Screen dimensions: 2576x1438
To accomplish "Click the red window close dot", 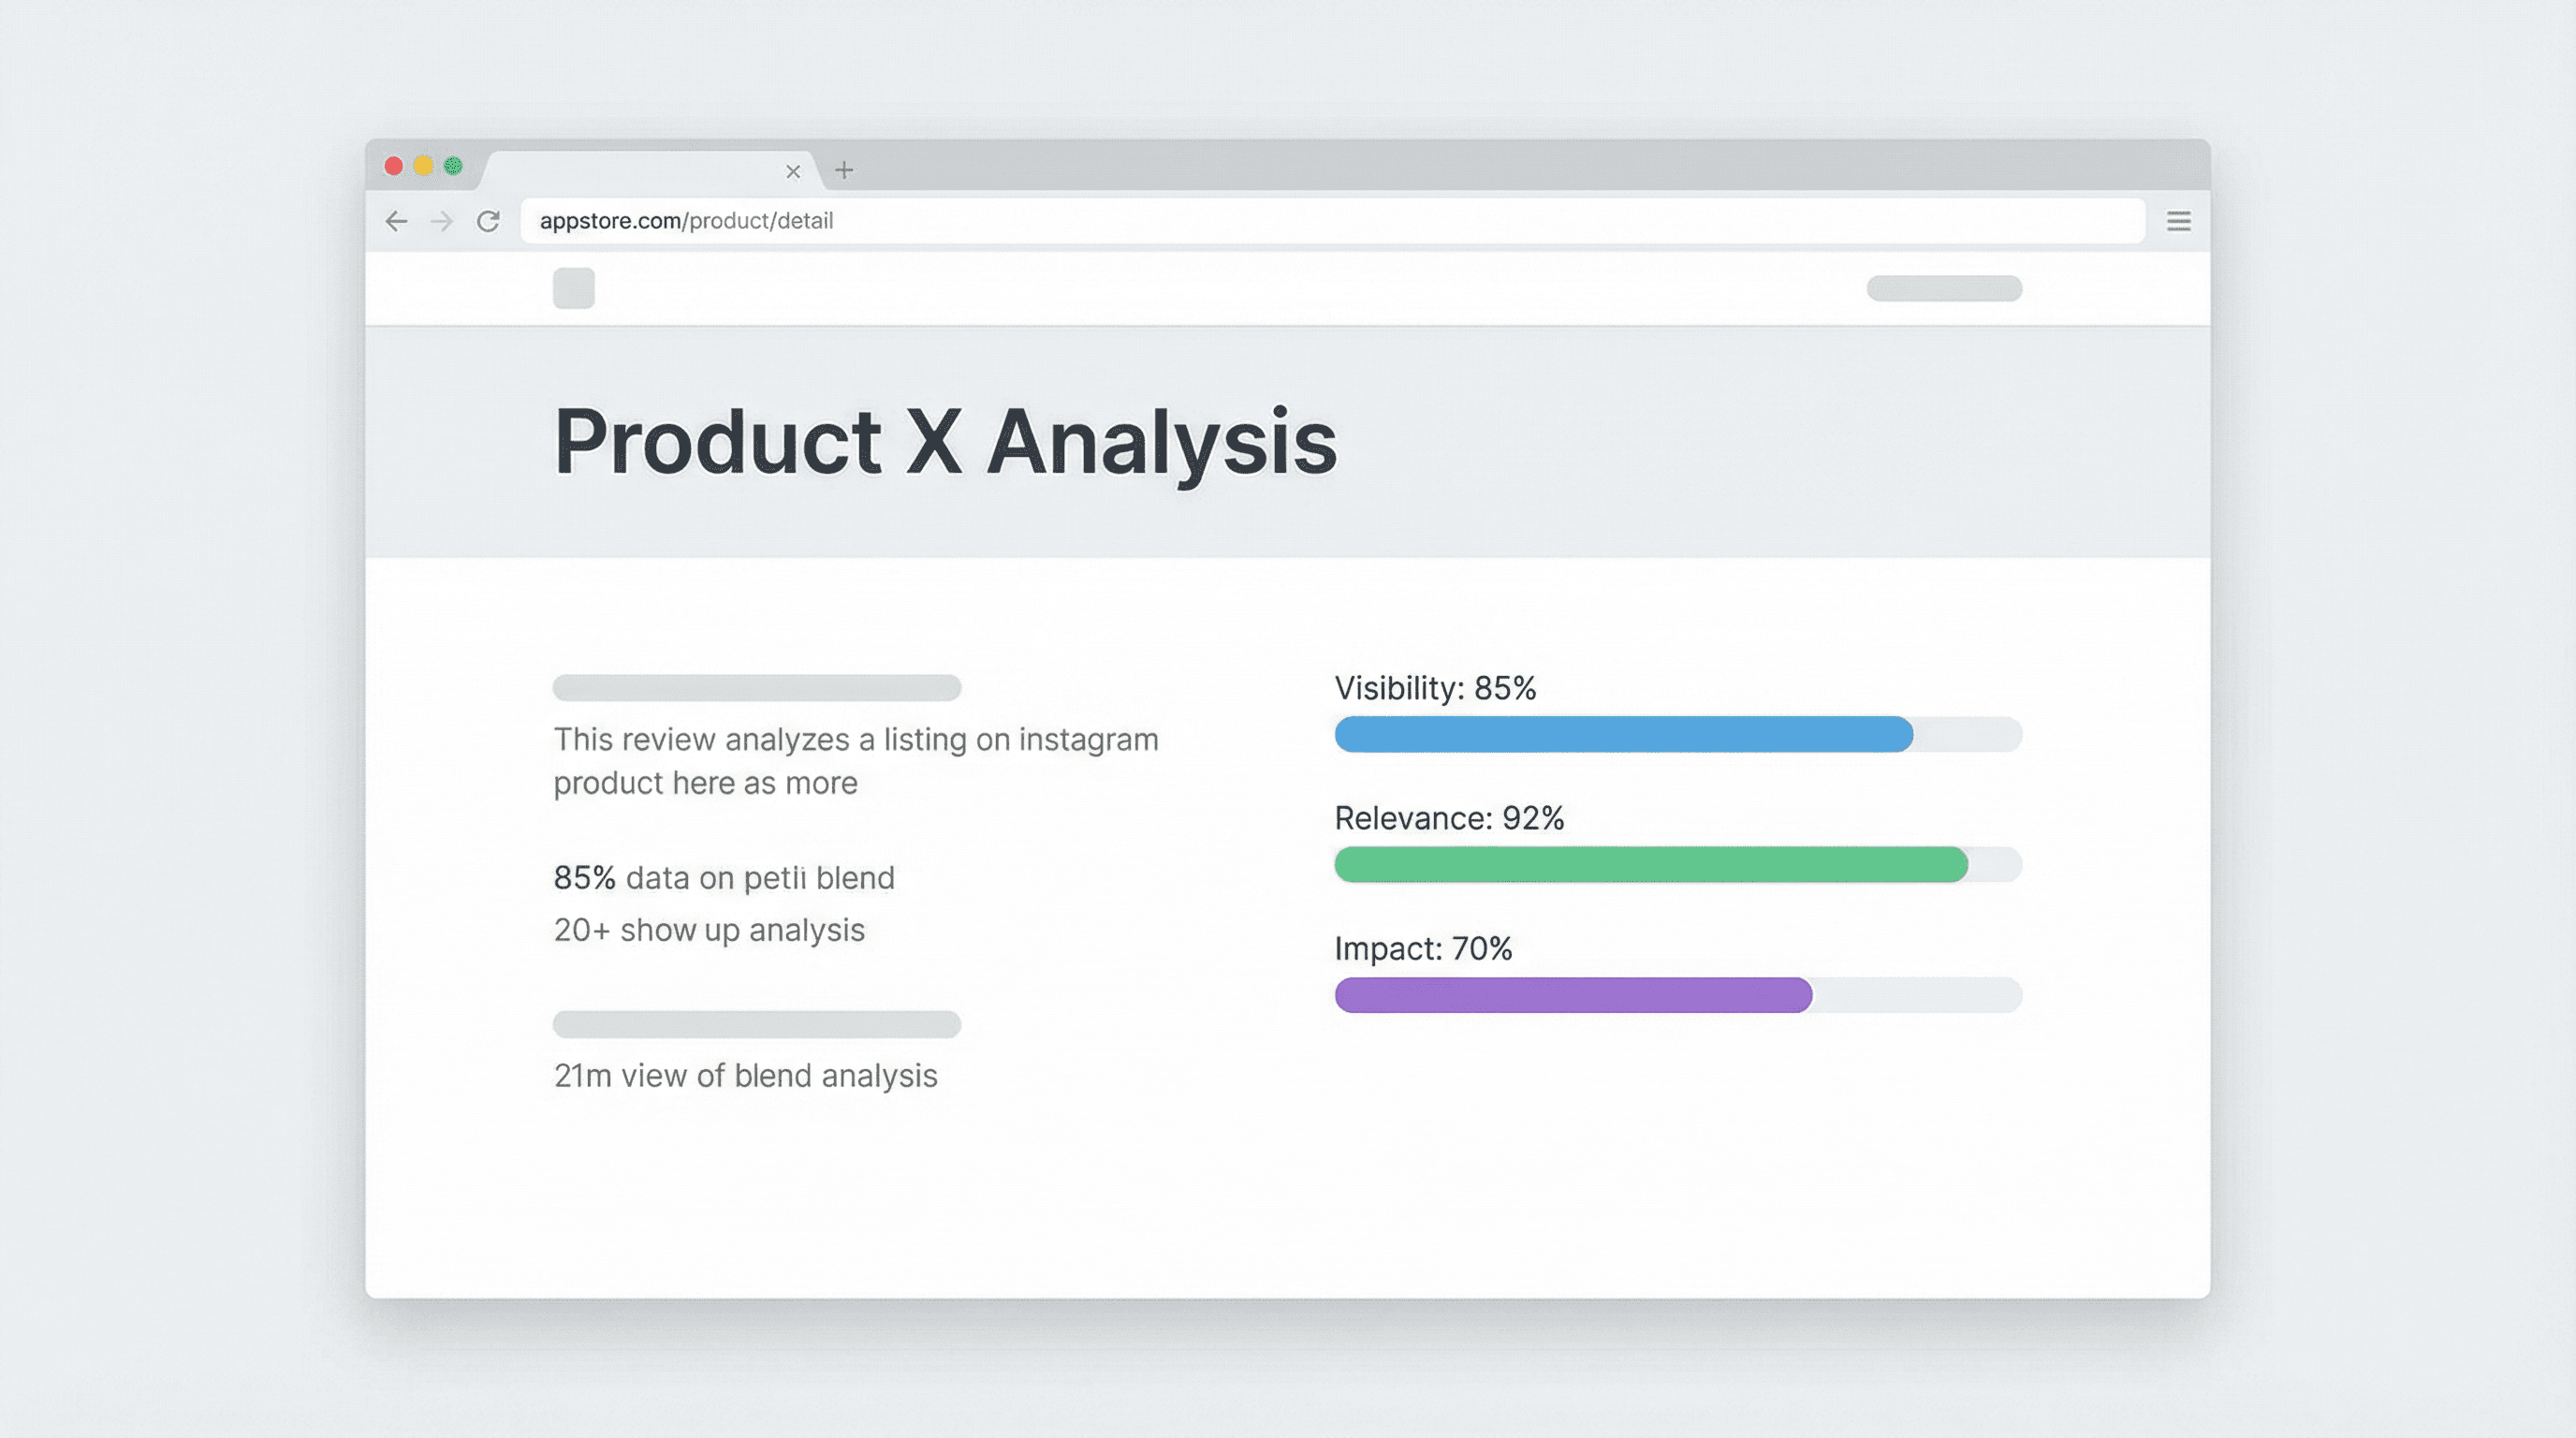I will click(394, 166).
